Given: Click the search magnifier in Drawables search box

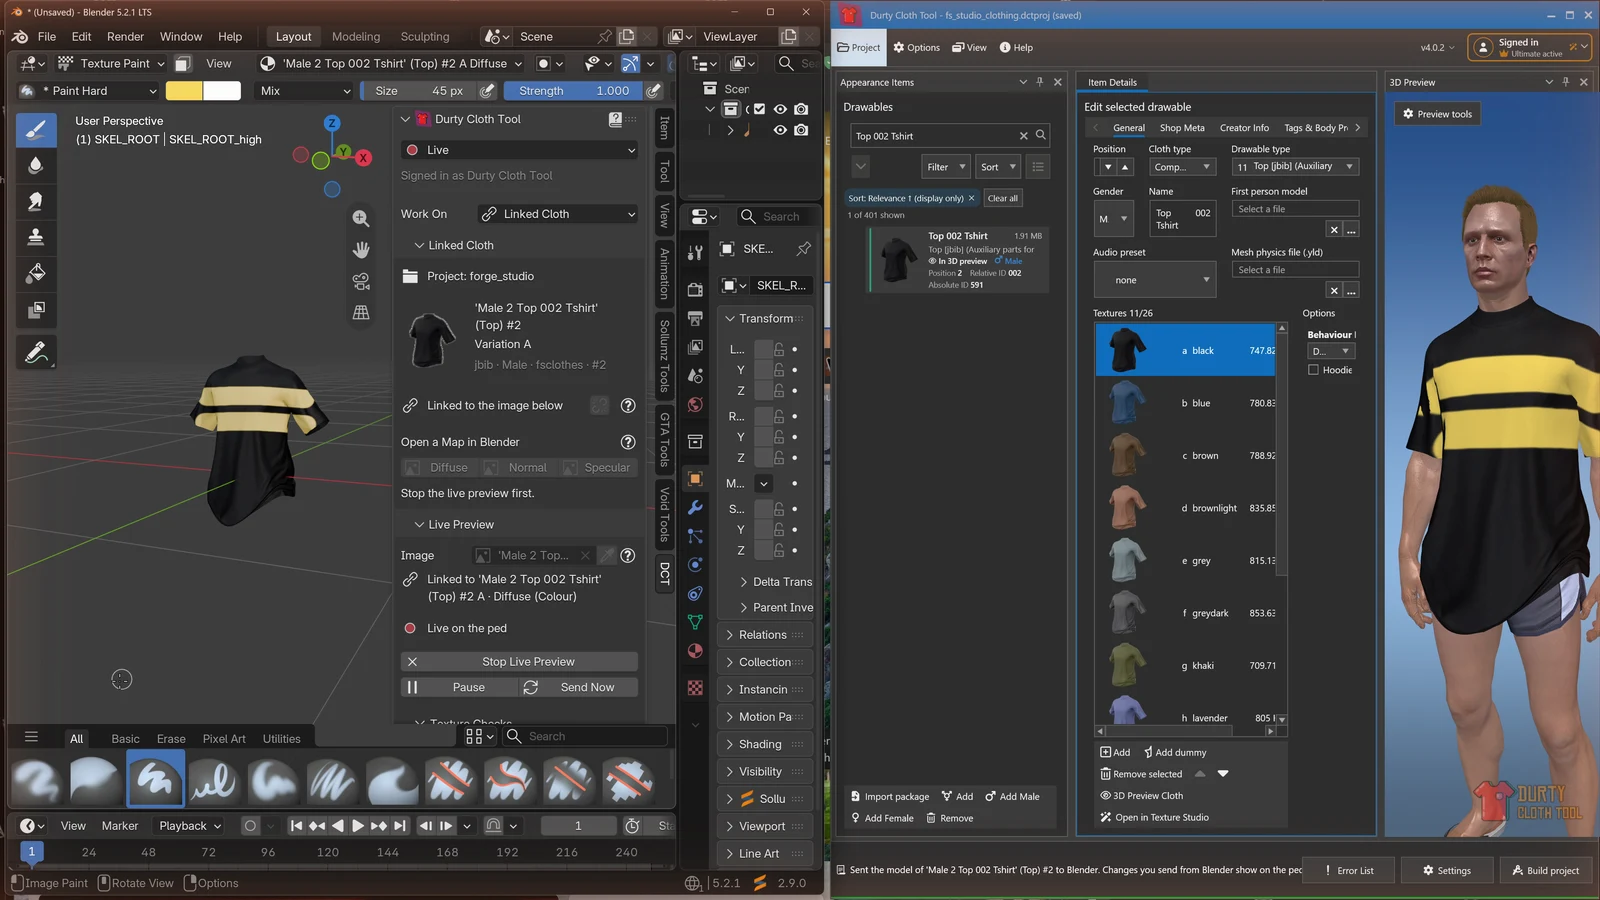Looking at the screenshot, I should coord(1041,135).
